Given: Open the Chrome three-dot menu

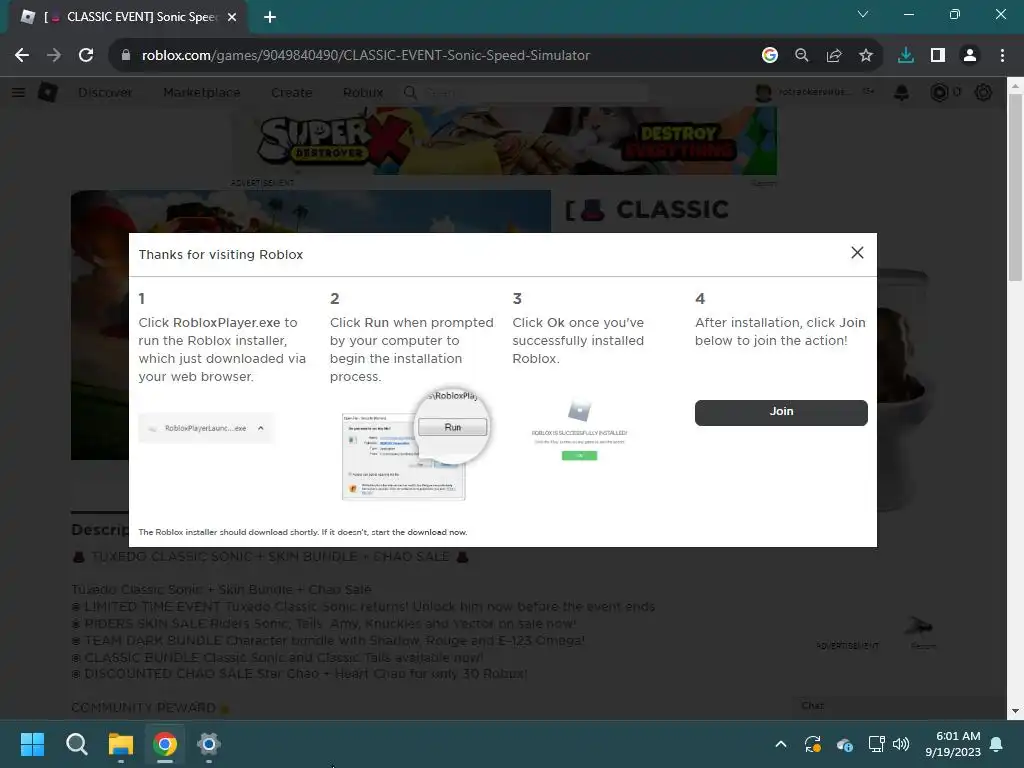Looking at the screenshot, I should pos(1002,56).
